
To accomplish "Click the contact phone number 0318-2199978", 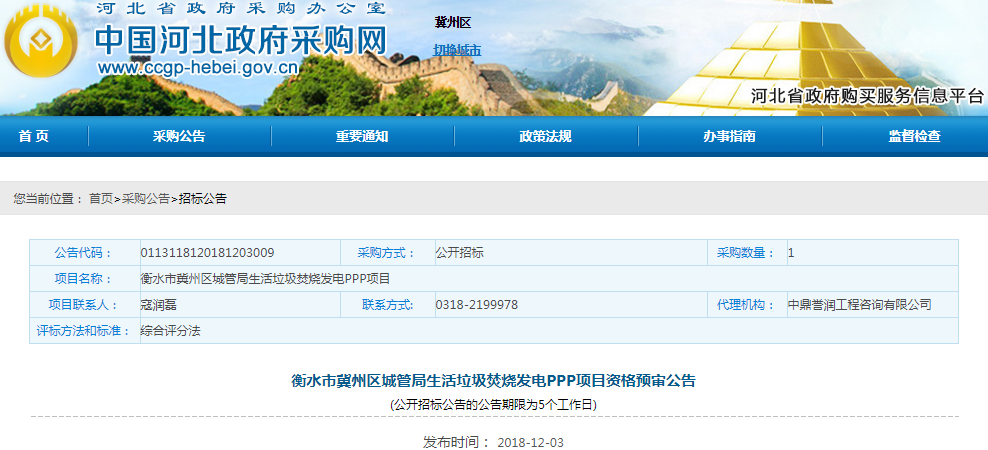I will point(476,305).
